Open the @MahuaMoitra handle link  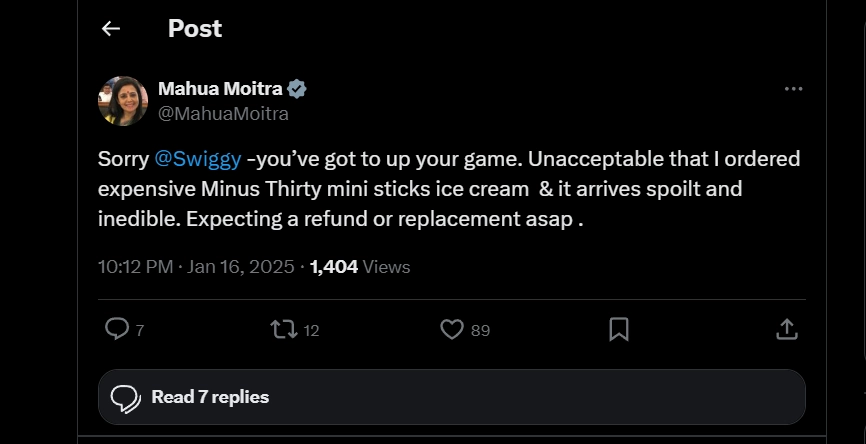pyautogui.click(x=223, y=113)
